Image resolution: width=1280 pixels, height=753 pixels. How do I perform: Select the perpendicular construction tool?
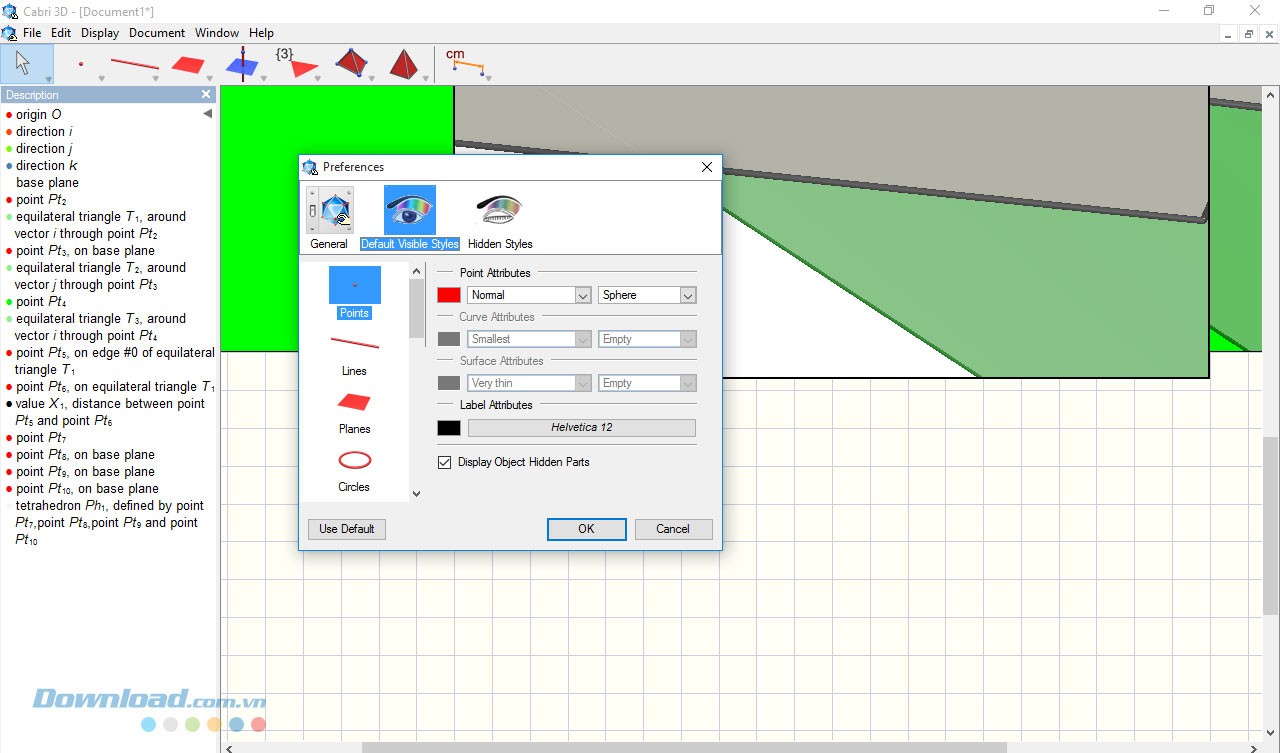241,64
